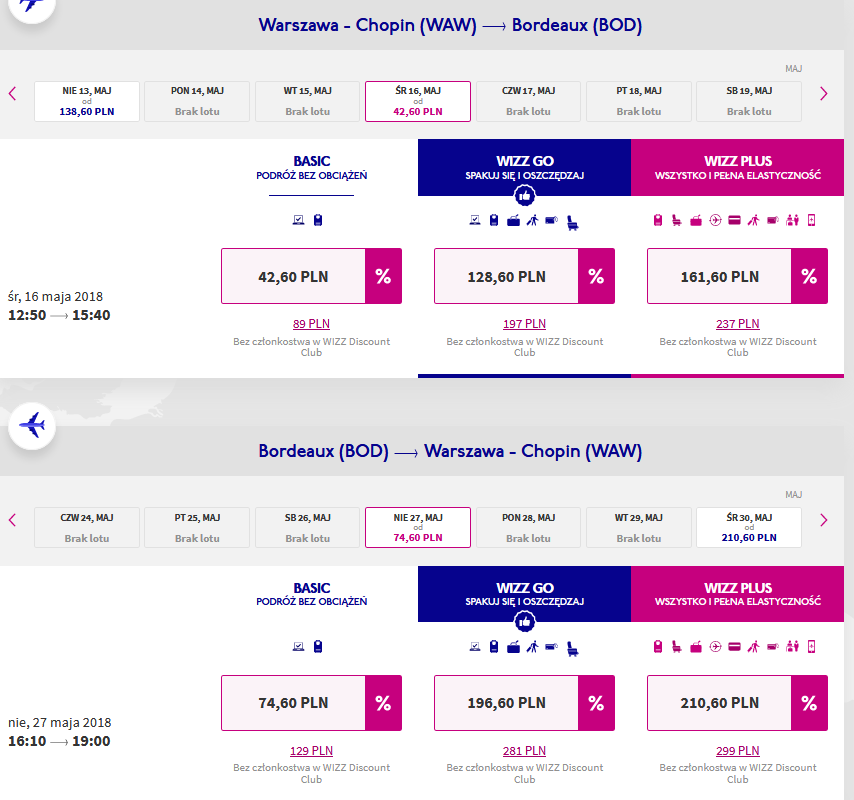Image resolution: width=854 pixels, height=800 pixels.
Task: Click the percent discount icon beside 42,60 PLN fare
Action: pyautogui.click(x=383, y=276)
